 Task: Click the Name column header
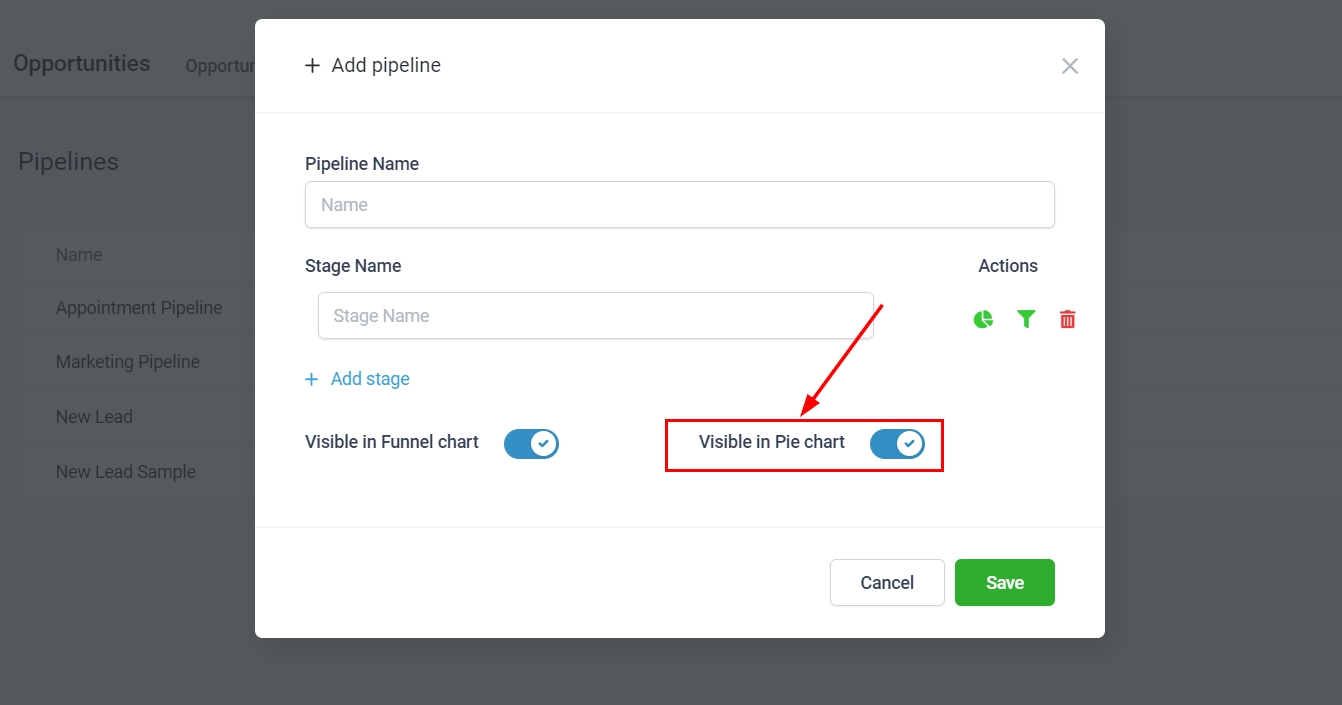[79, 255]
